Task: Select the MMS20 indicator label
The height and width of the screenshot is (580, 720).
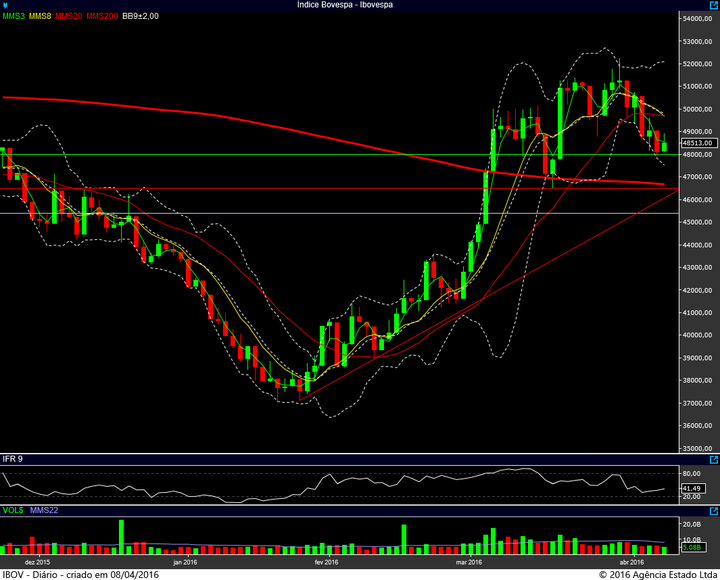Action: (x=69, y=16)
